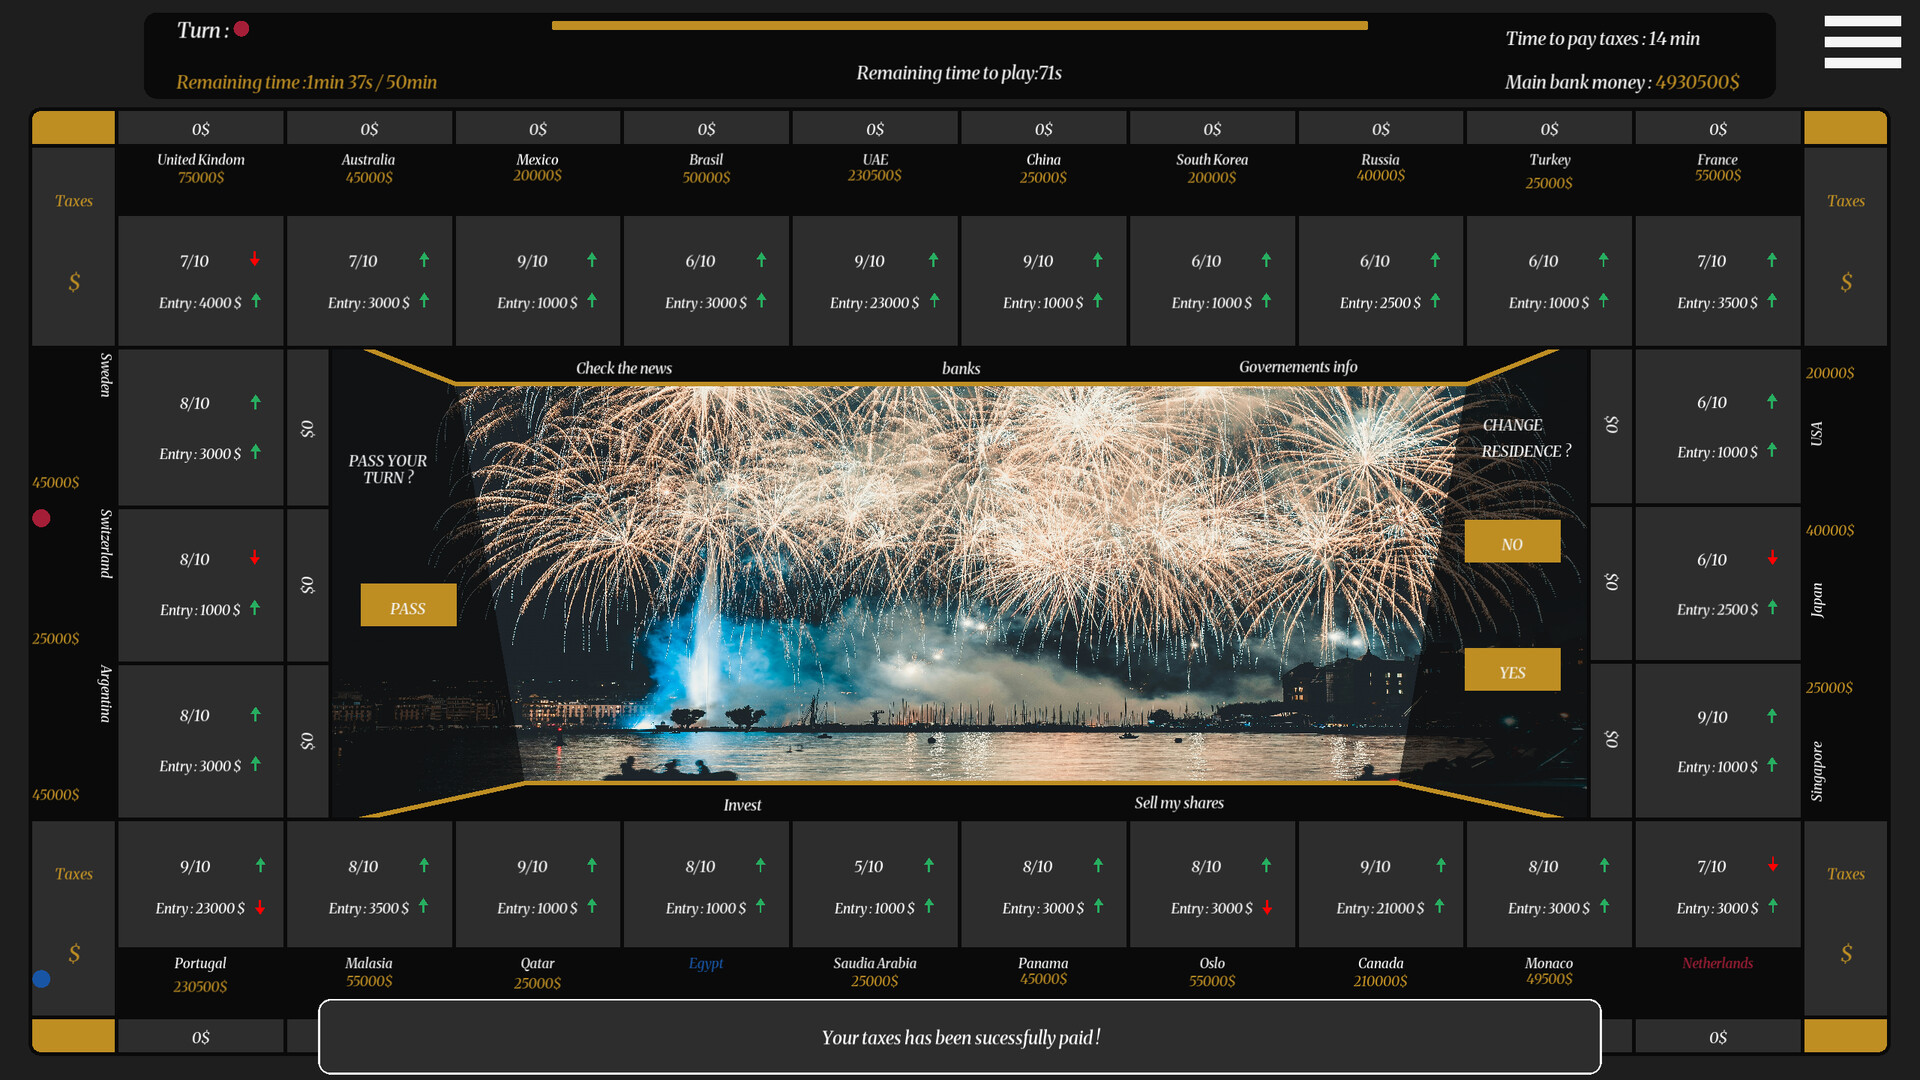Click red arrow beside Oslo entry price

click(x=1267, y=908)
